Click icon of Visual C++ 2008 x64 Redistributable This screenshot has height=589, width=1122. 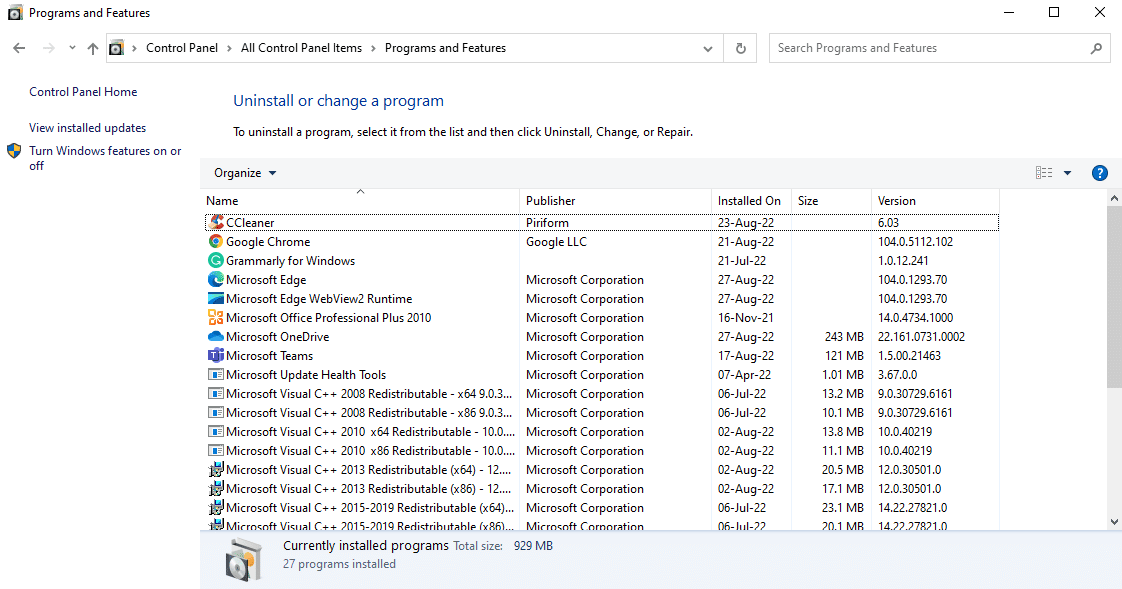click(x=215, y=394)
